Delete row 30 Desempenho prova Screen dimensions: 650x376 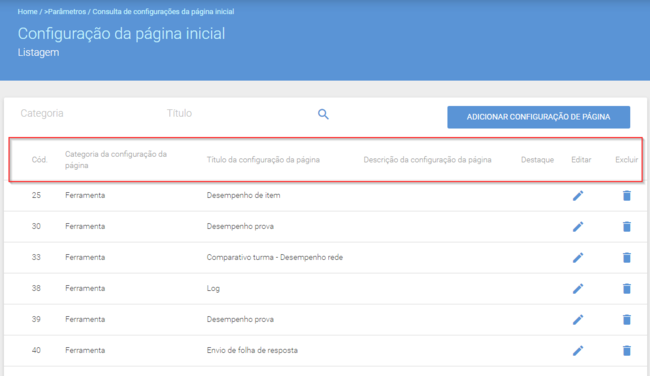click(x=627, y=226)
